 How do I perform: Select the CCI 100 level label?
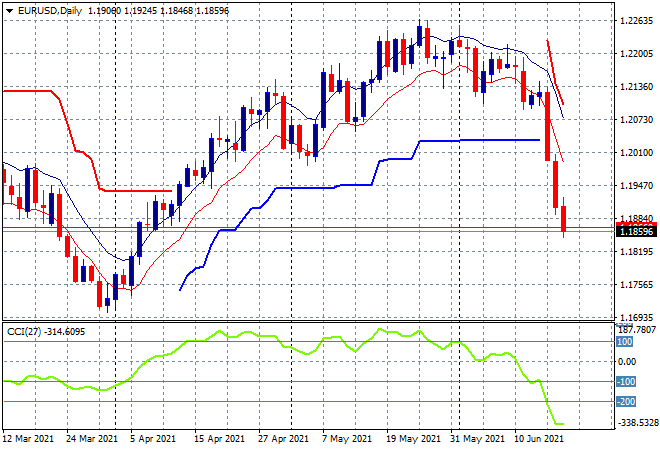pos(625,342)
